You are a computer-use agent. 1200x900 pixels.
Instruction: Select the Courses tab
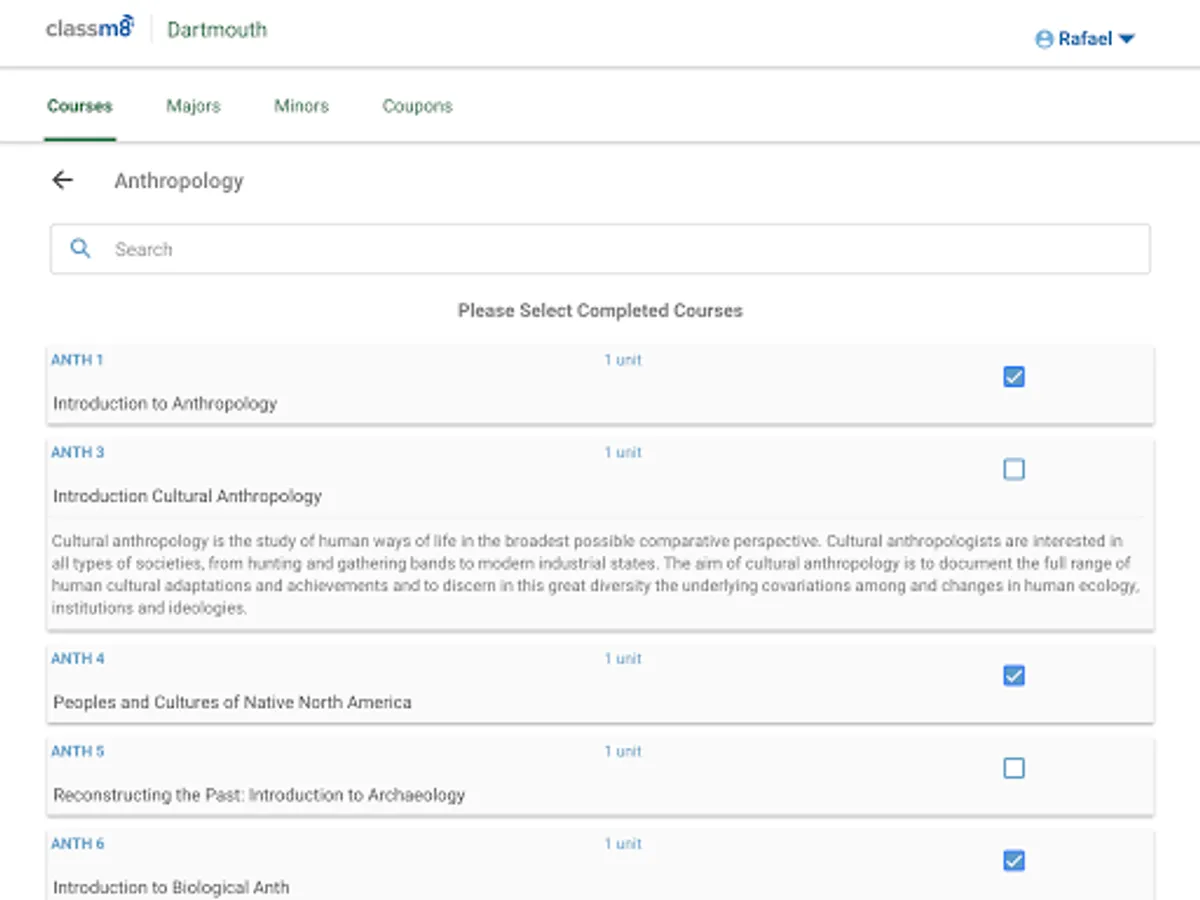click(x=80, y=106)
